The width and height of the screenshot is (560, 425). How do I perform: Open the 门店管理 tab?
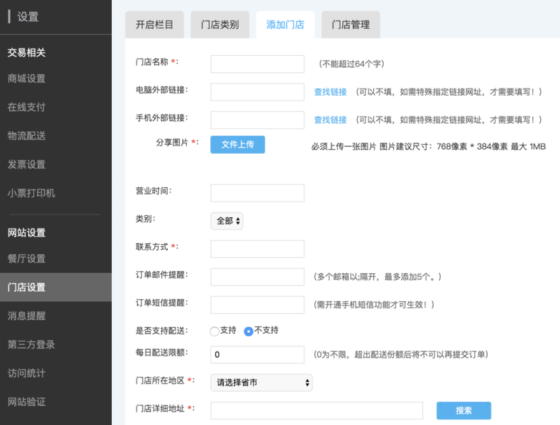(351, 25)
